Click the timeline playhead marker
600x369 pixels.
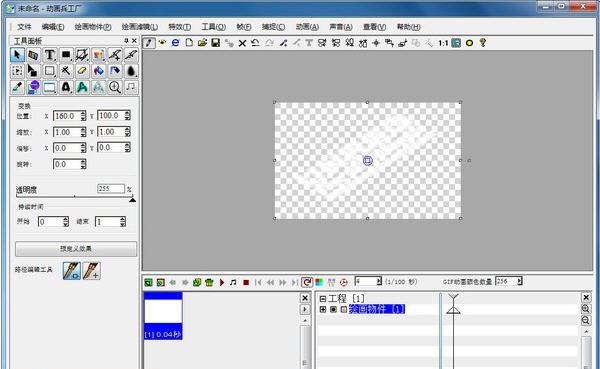453,304
